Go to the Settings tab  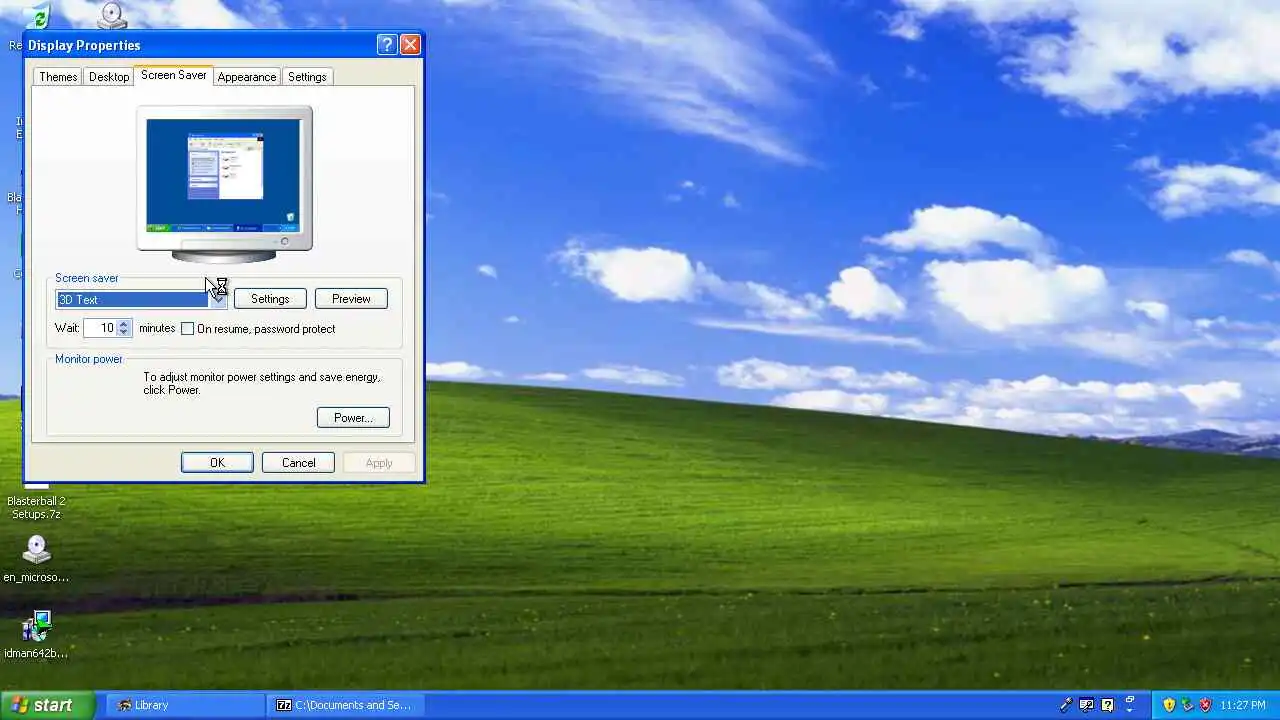click(x=307, y=77)
